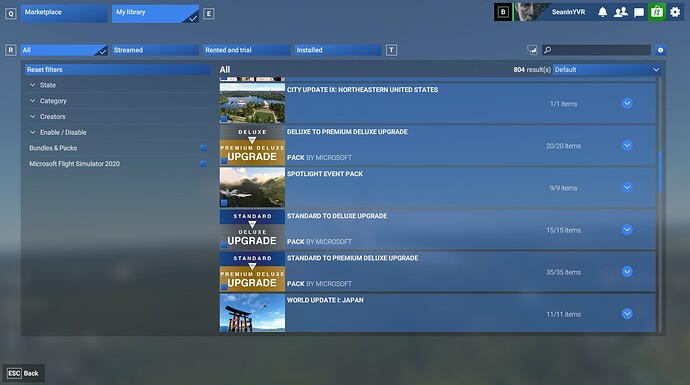Click the magnifier search icon
690x385 pixels.
click(547, 50)
